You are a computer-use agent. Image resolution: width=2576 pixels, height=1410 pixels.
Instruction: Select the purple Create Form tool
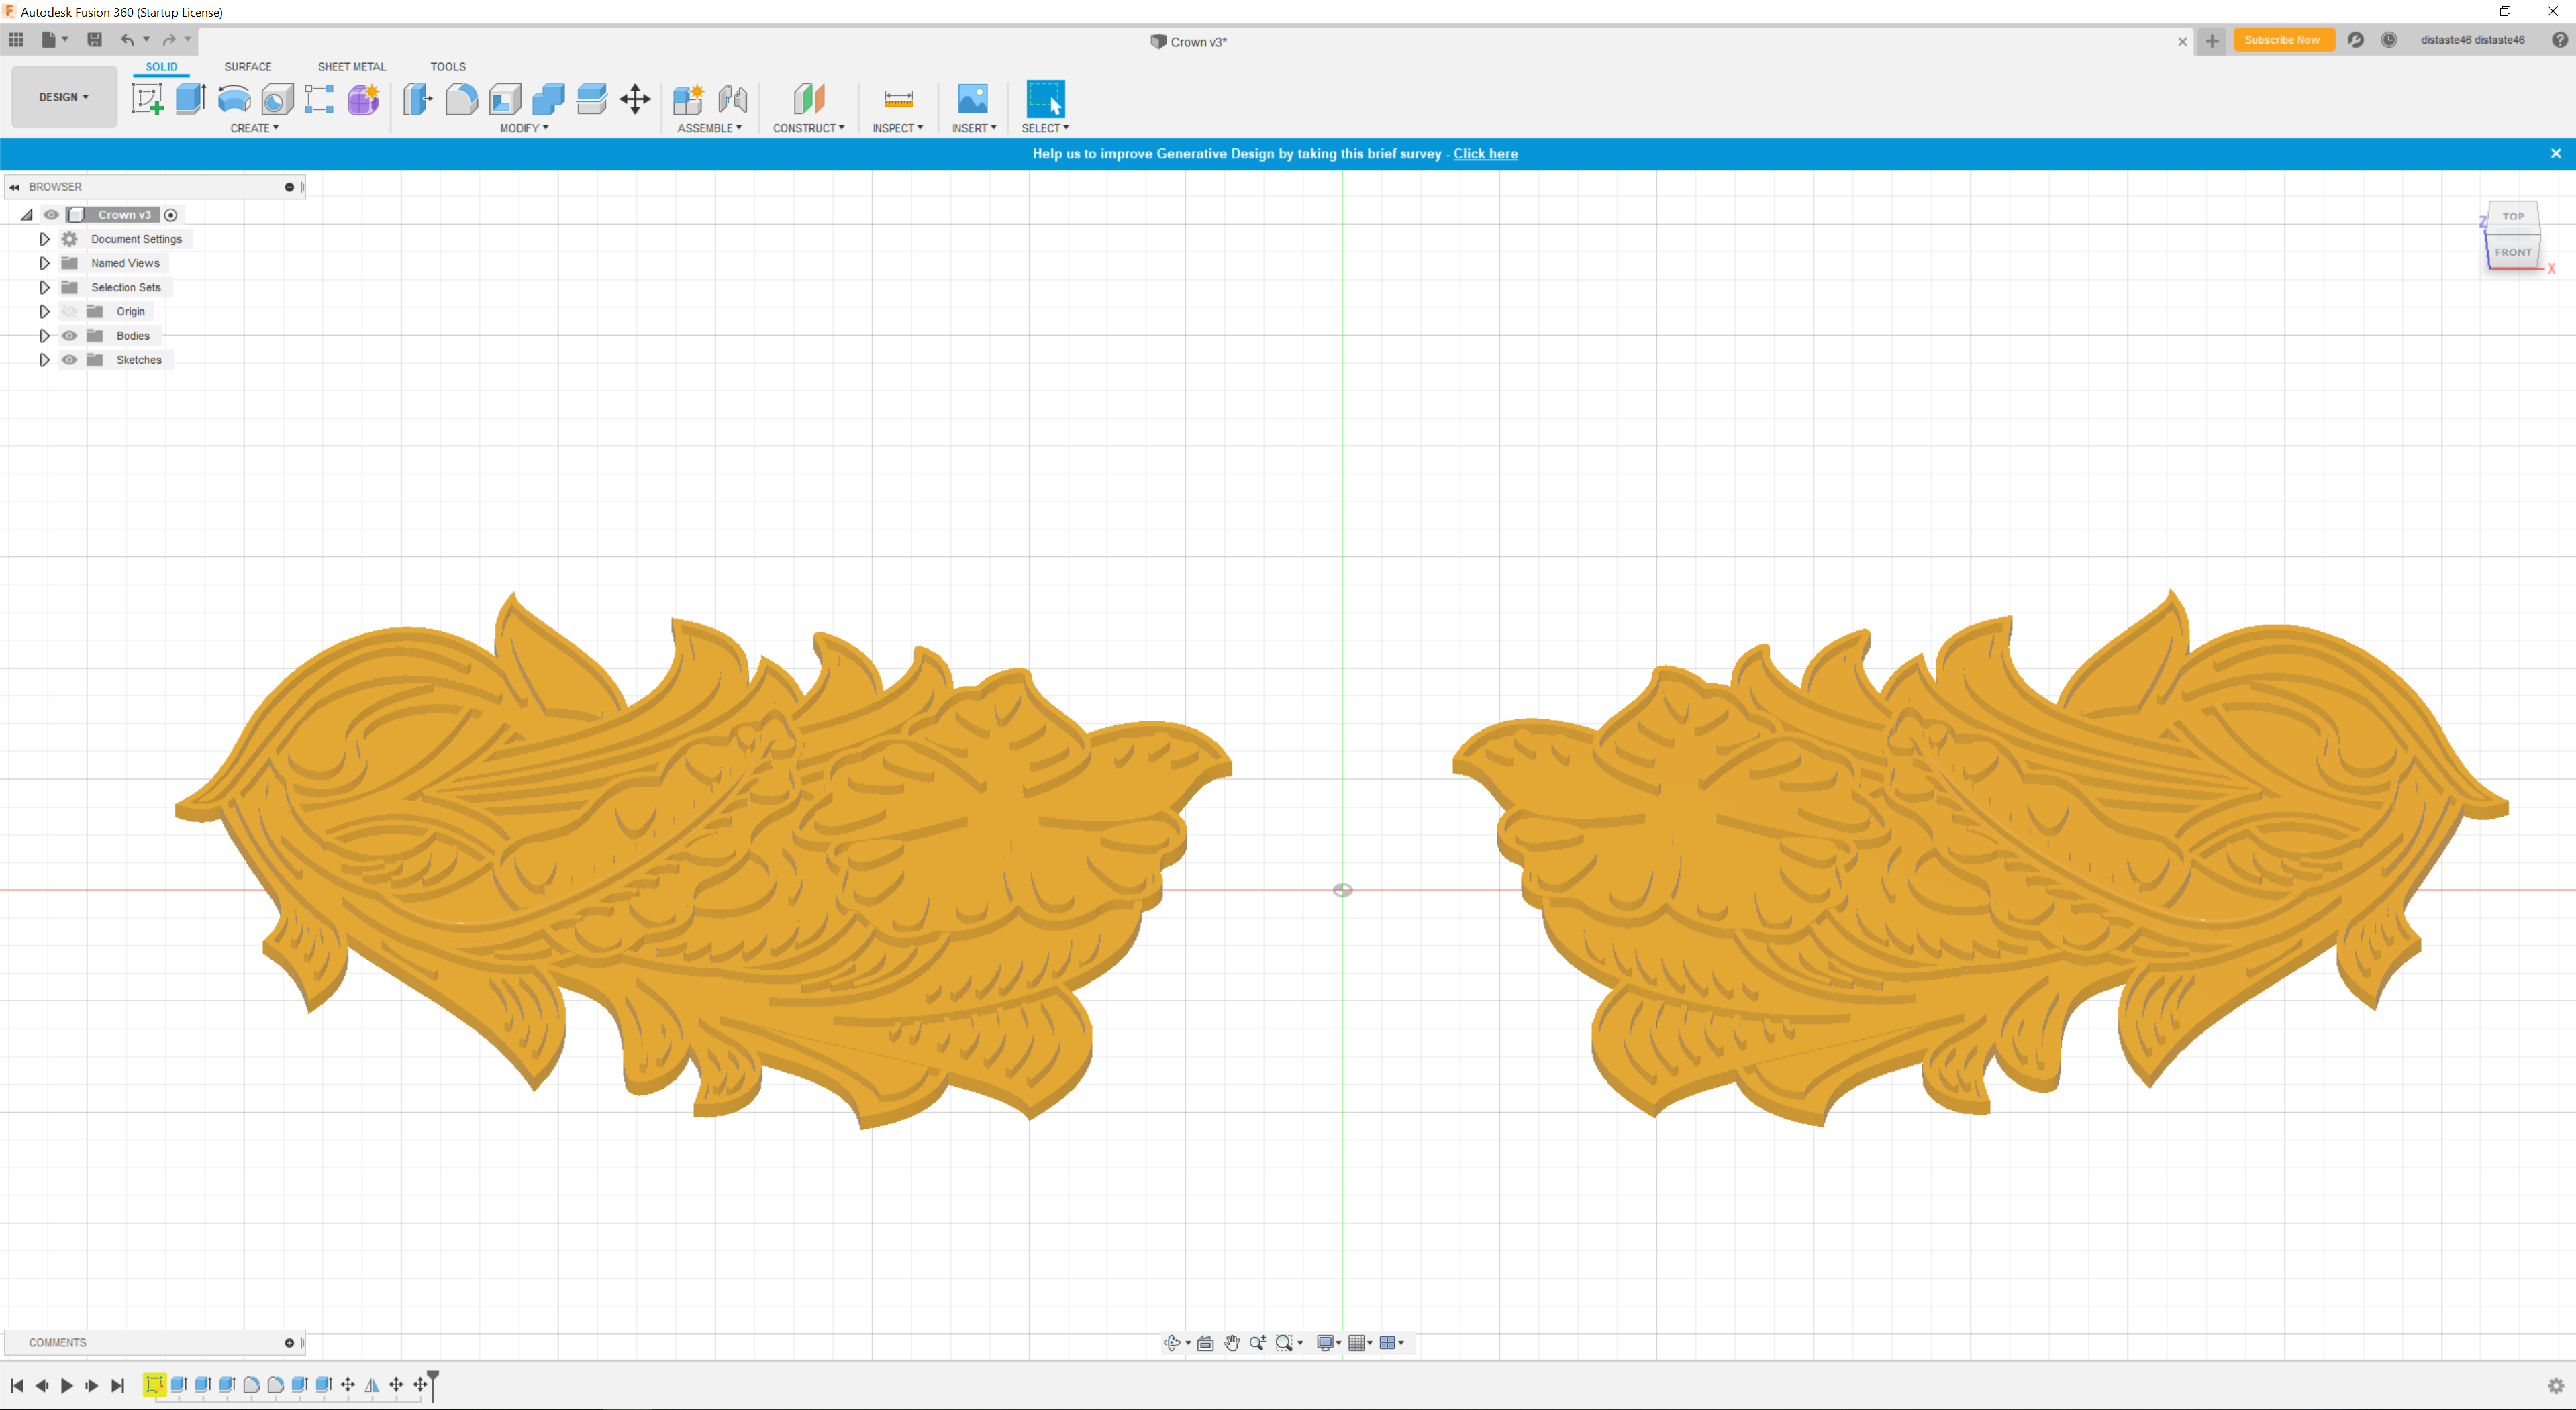363,98
